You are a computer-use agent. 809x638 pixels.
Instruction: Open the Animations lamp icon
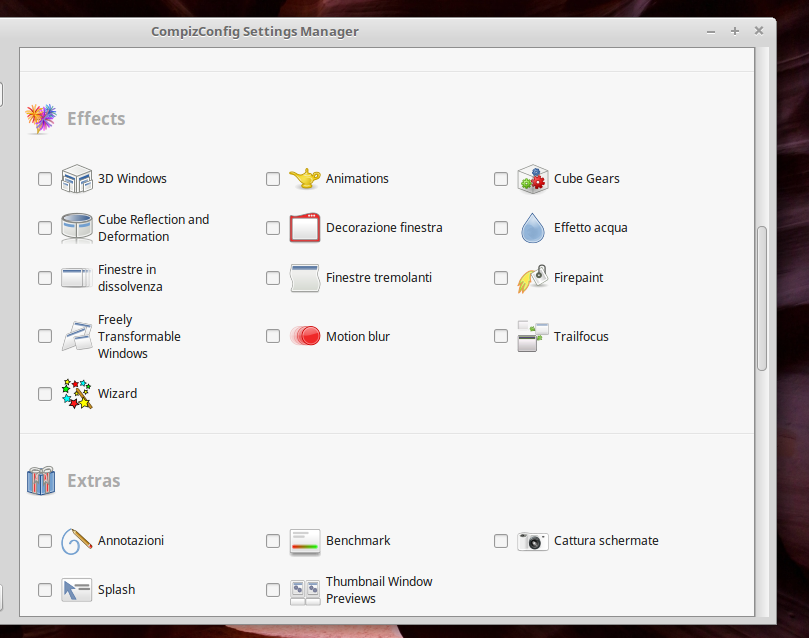point(305,178)
